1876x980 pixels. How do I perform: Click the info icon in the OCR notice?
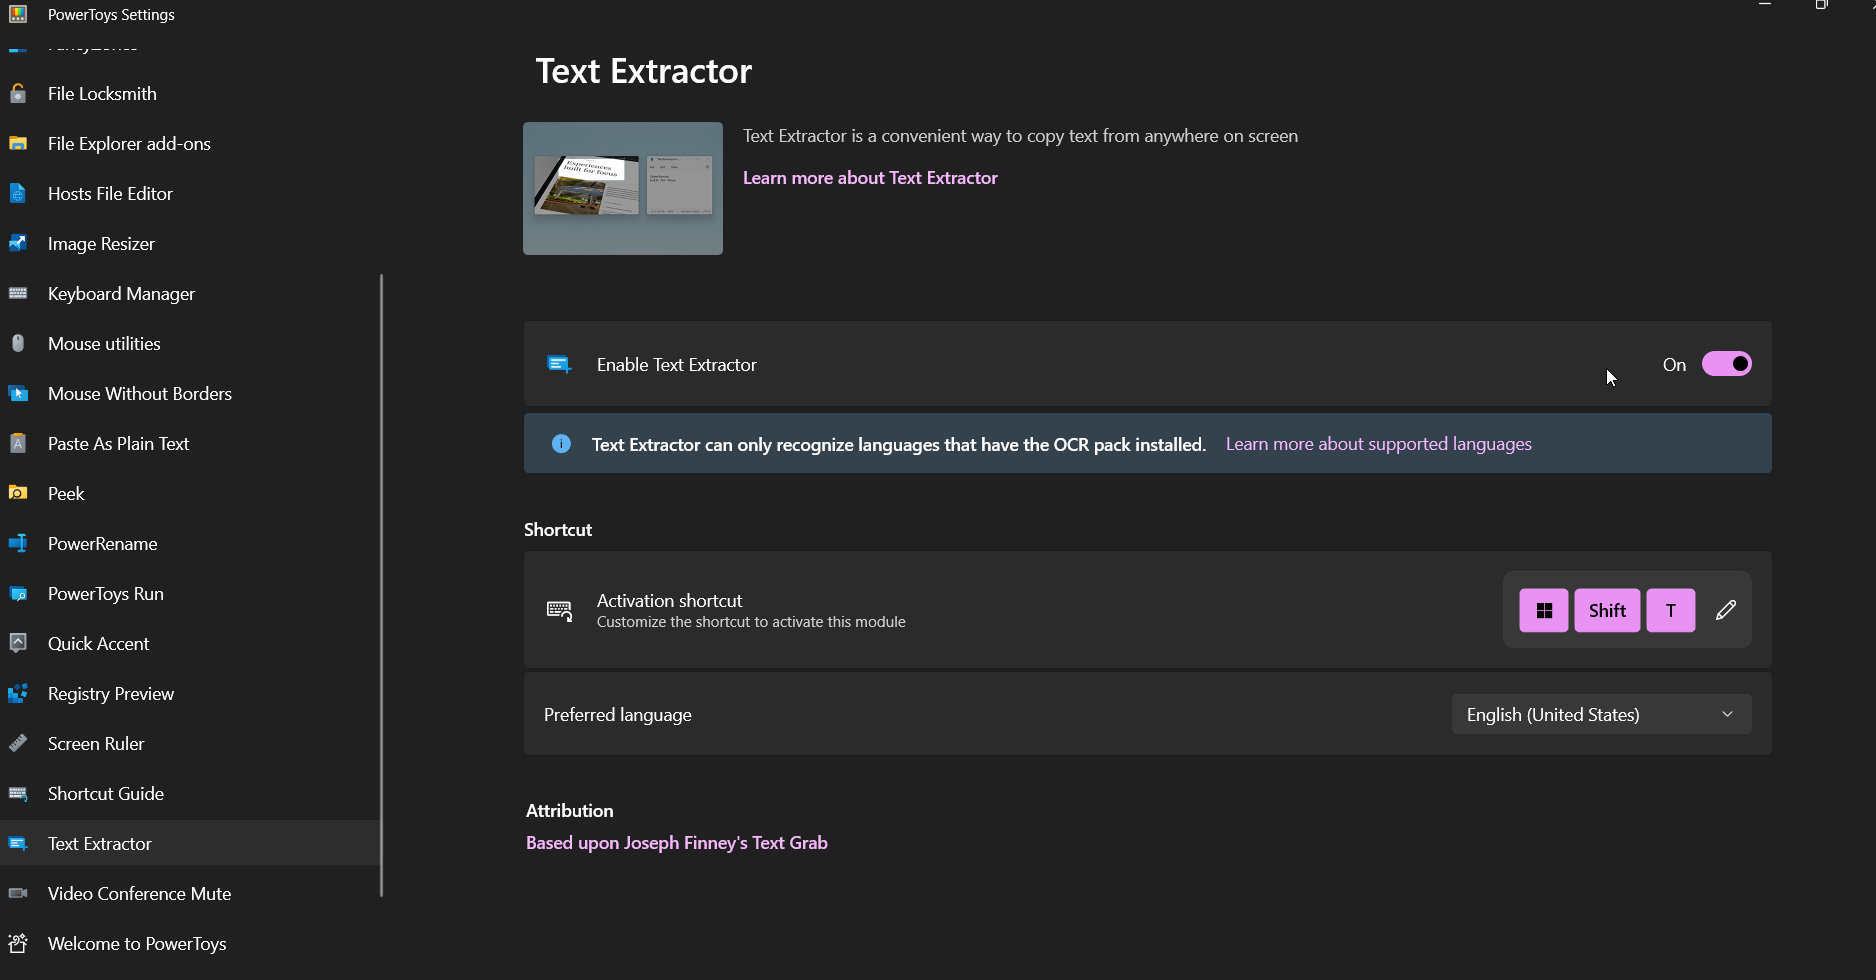(x=561, y=444)
